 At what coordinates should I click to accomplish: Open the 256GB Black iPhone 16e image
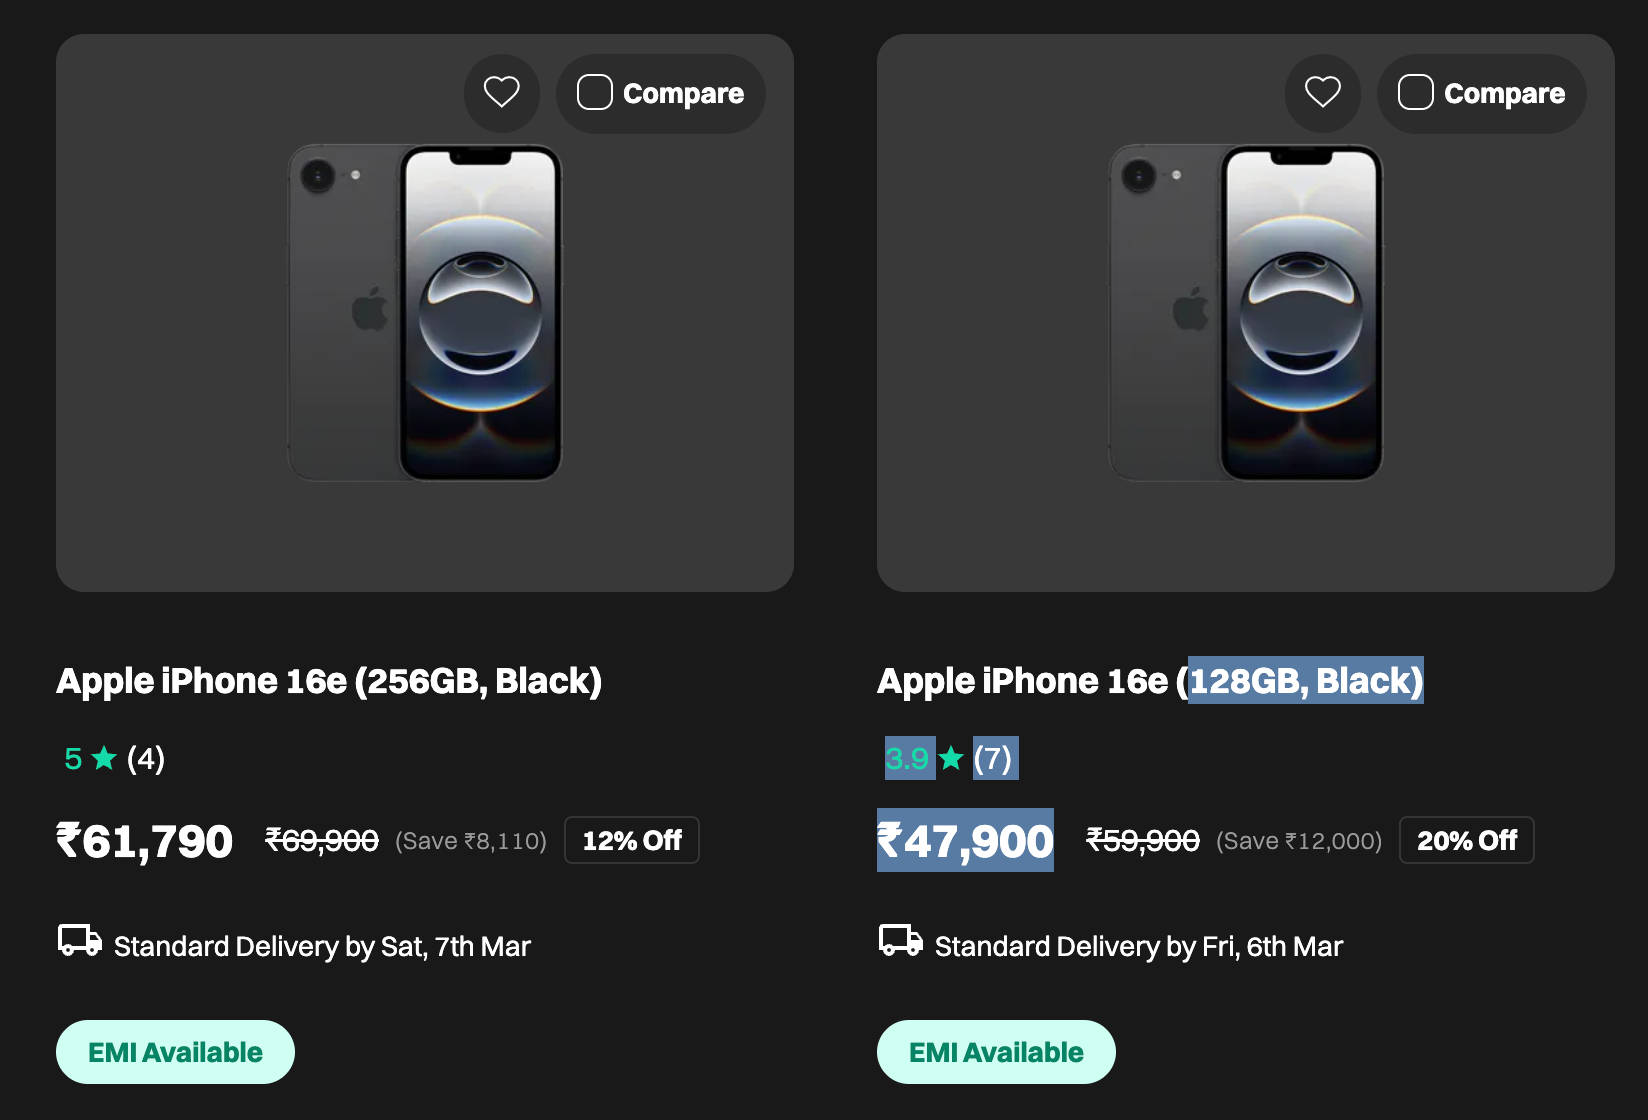pos(425,313)
